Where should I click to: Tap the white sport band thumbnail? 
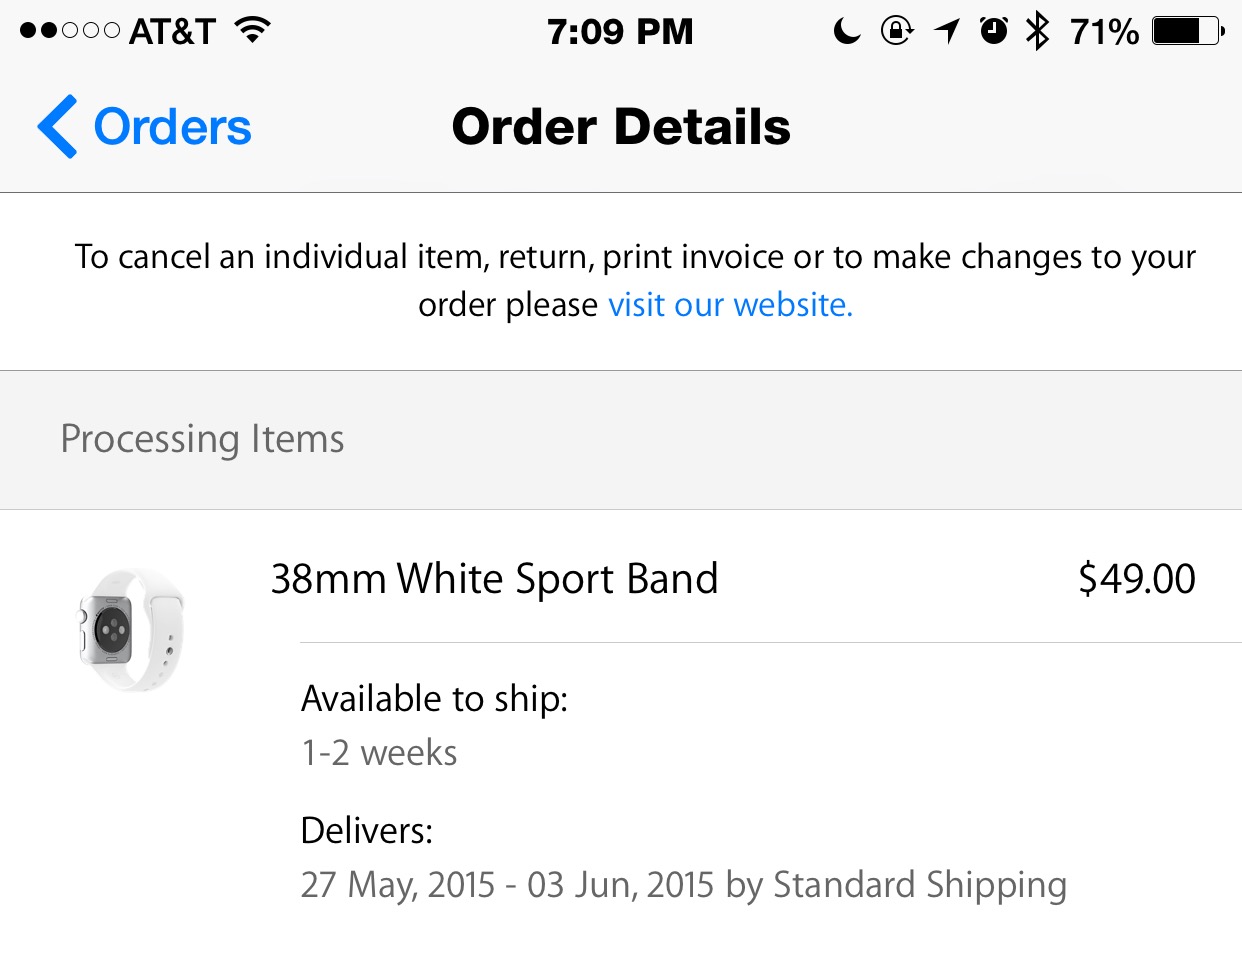click(131, 629)
